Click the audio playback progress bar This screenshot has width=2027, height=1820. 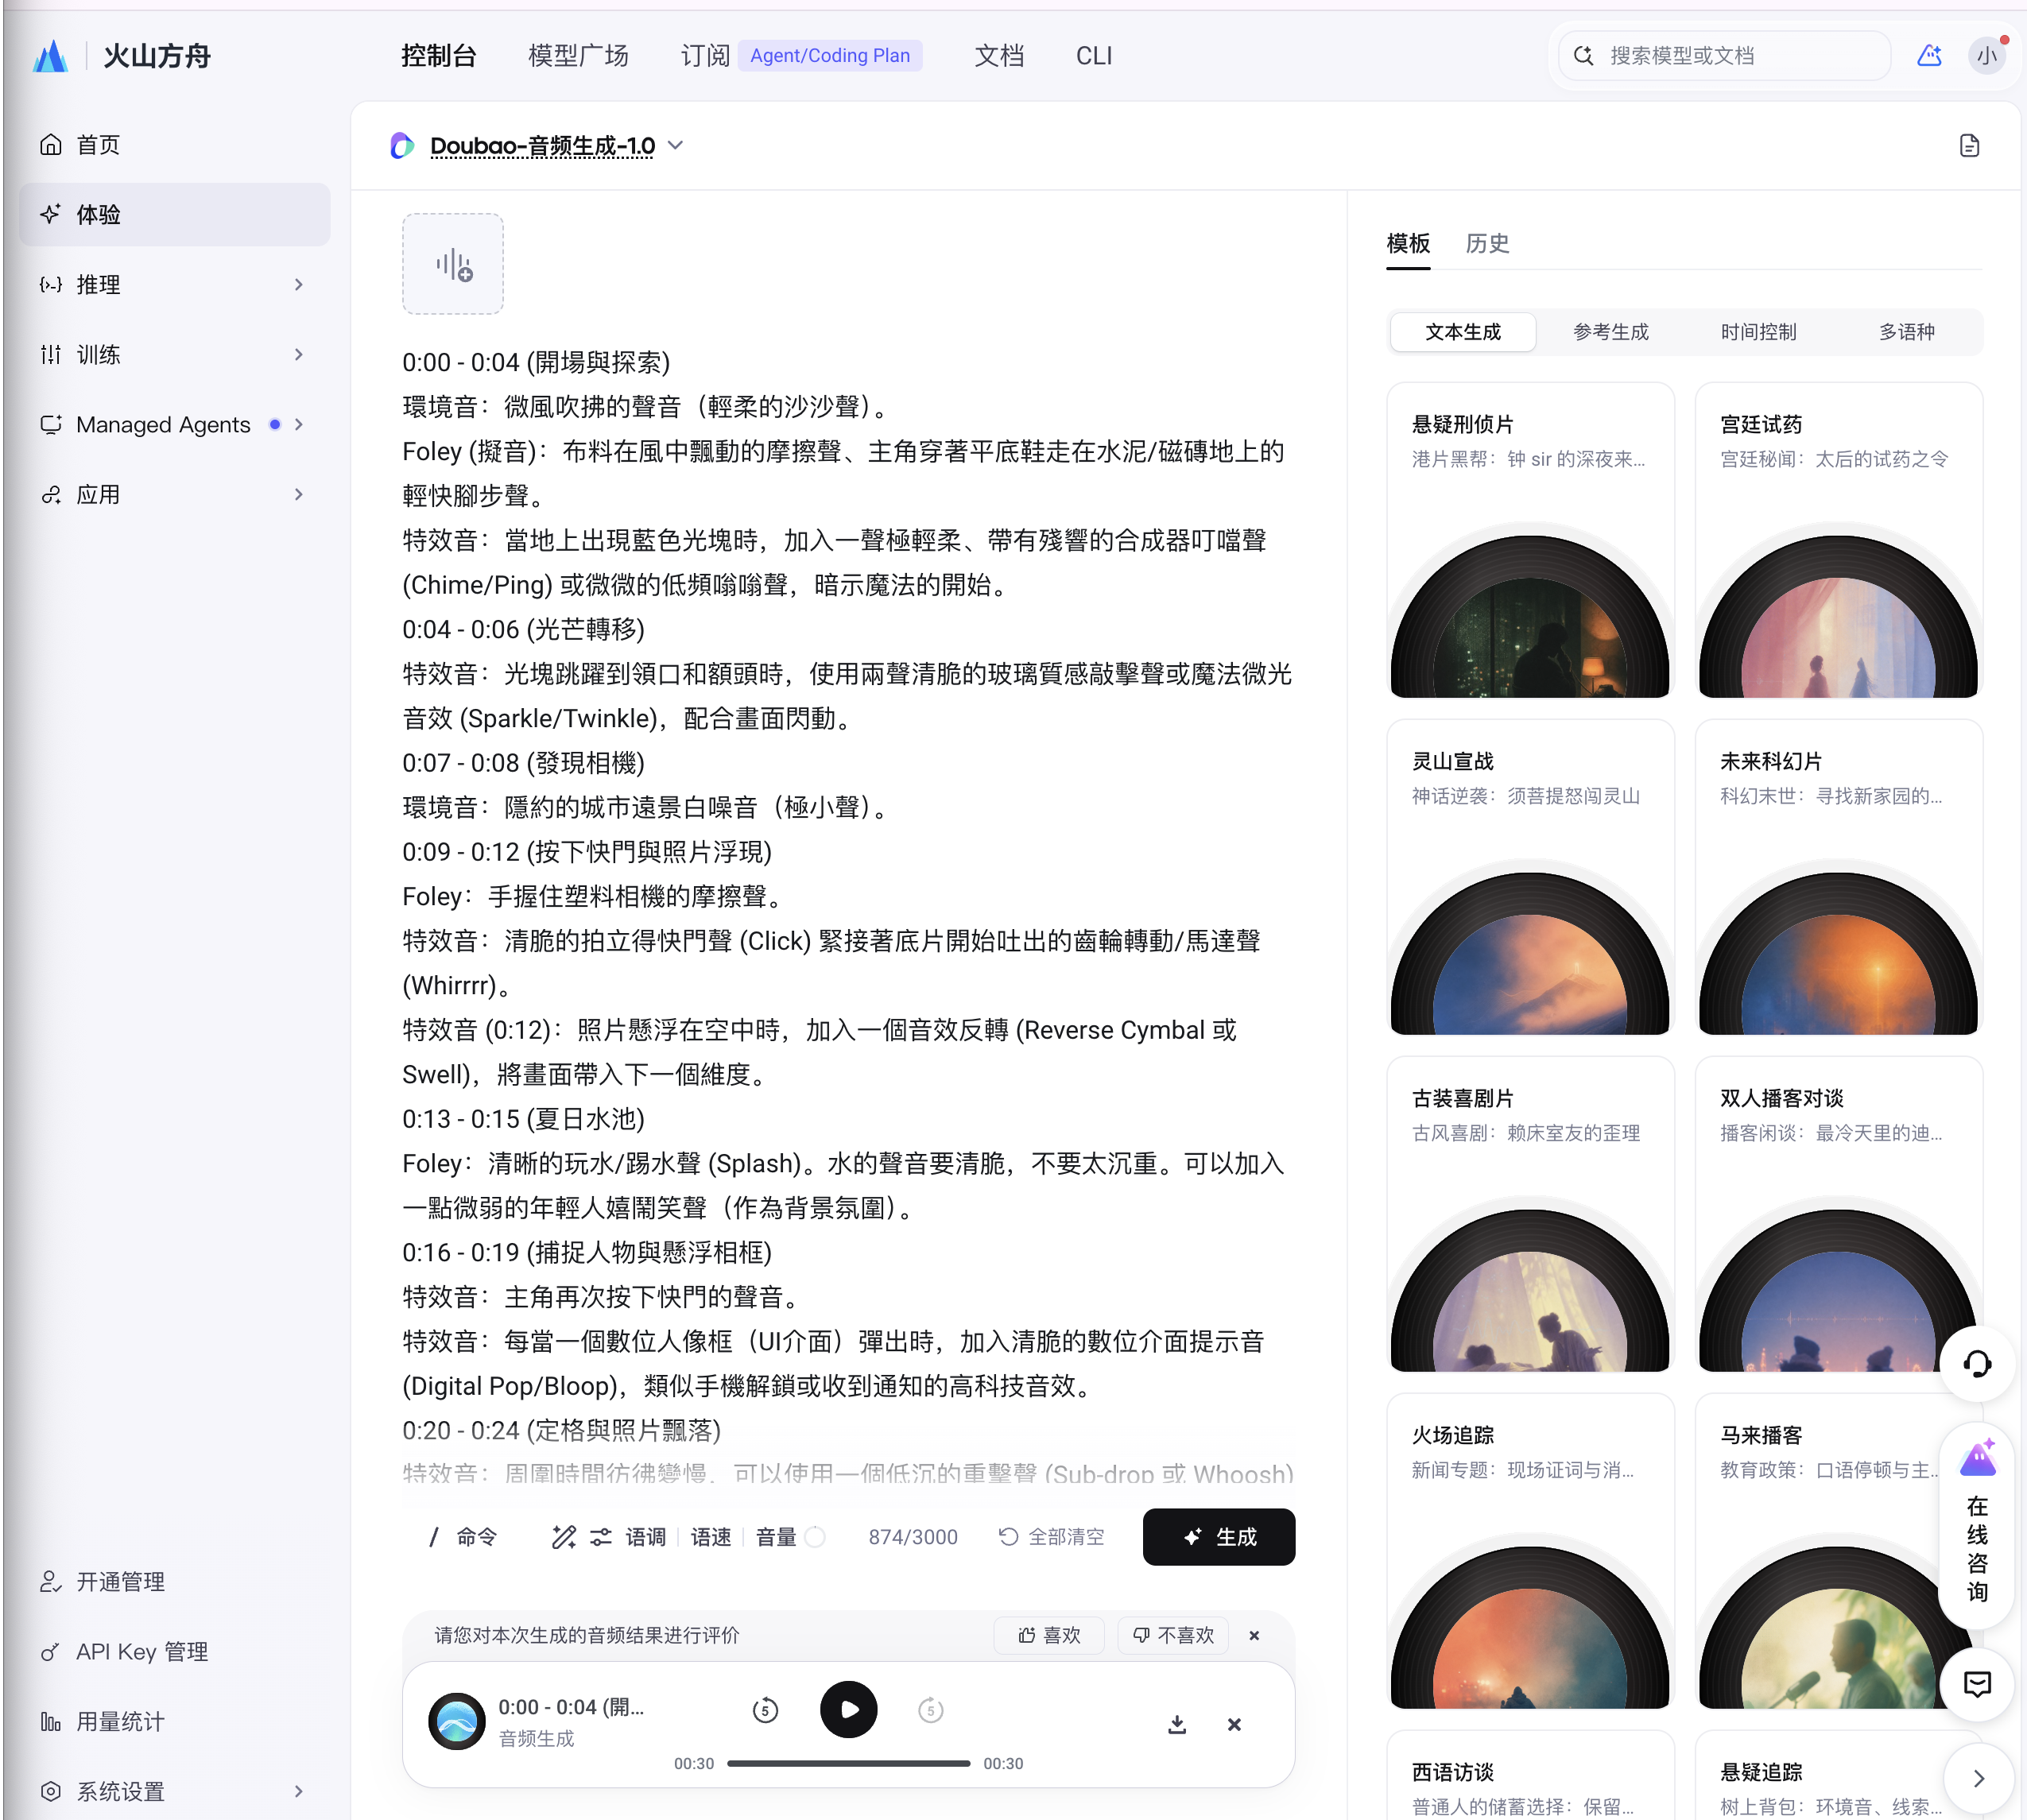848,1764
